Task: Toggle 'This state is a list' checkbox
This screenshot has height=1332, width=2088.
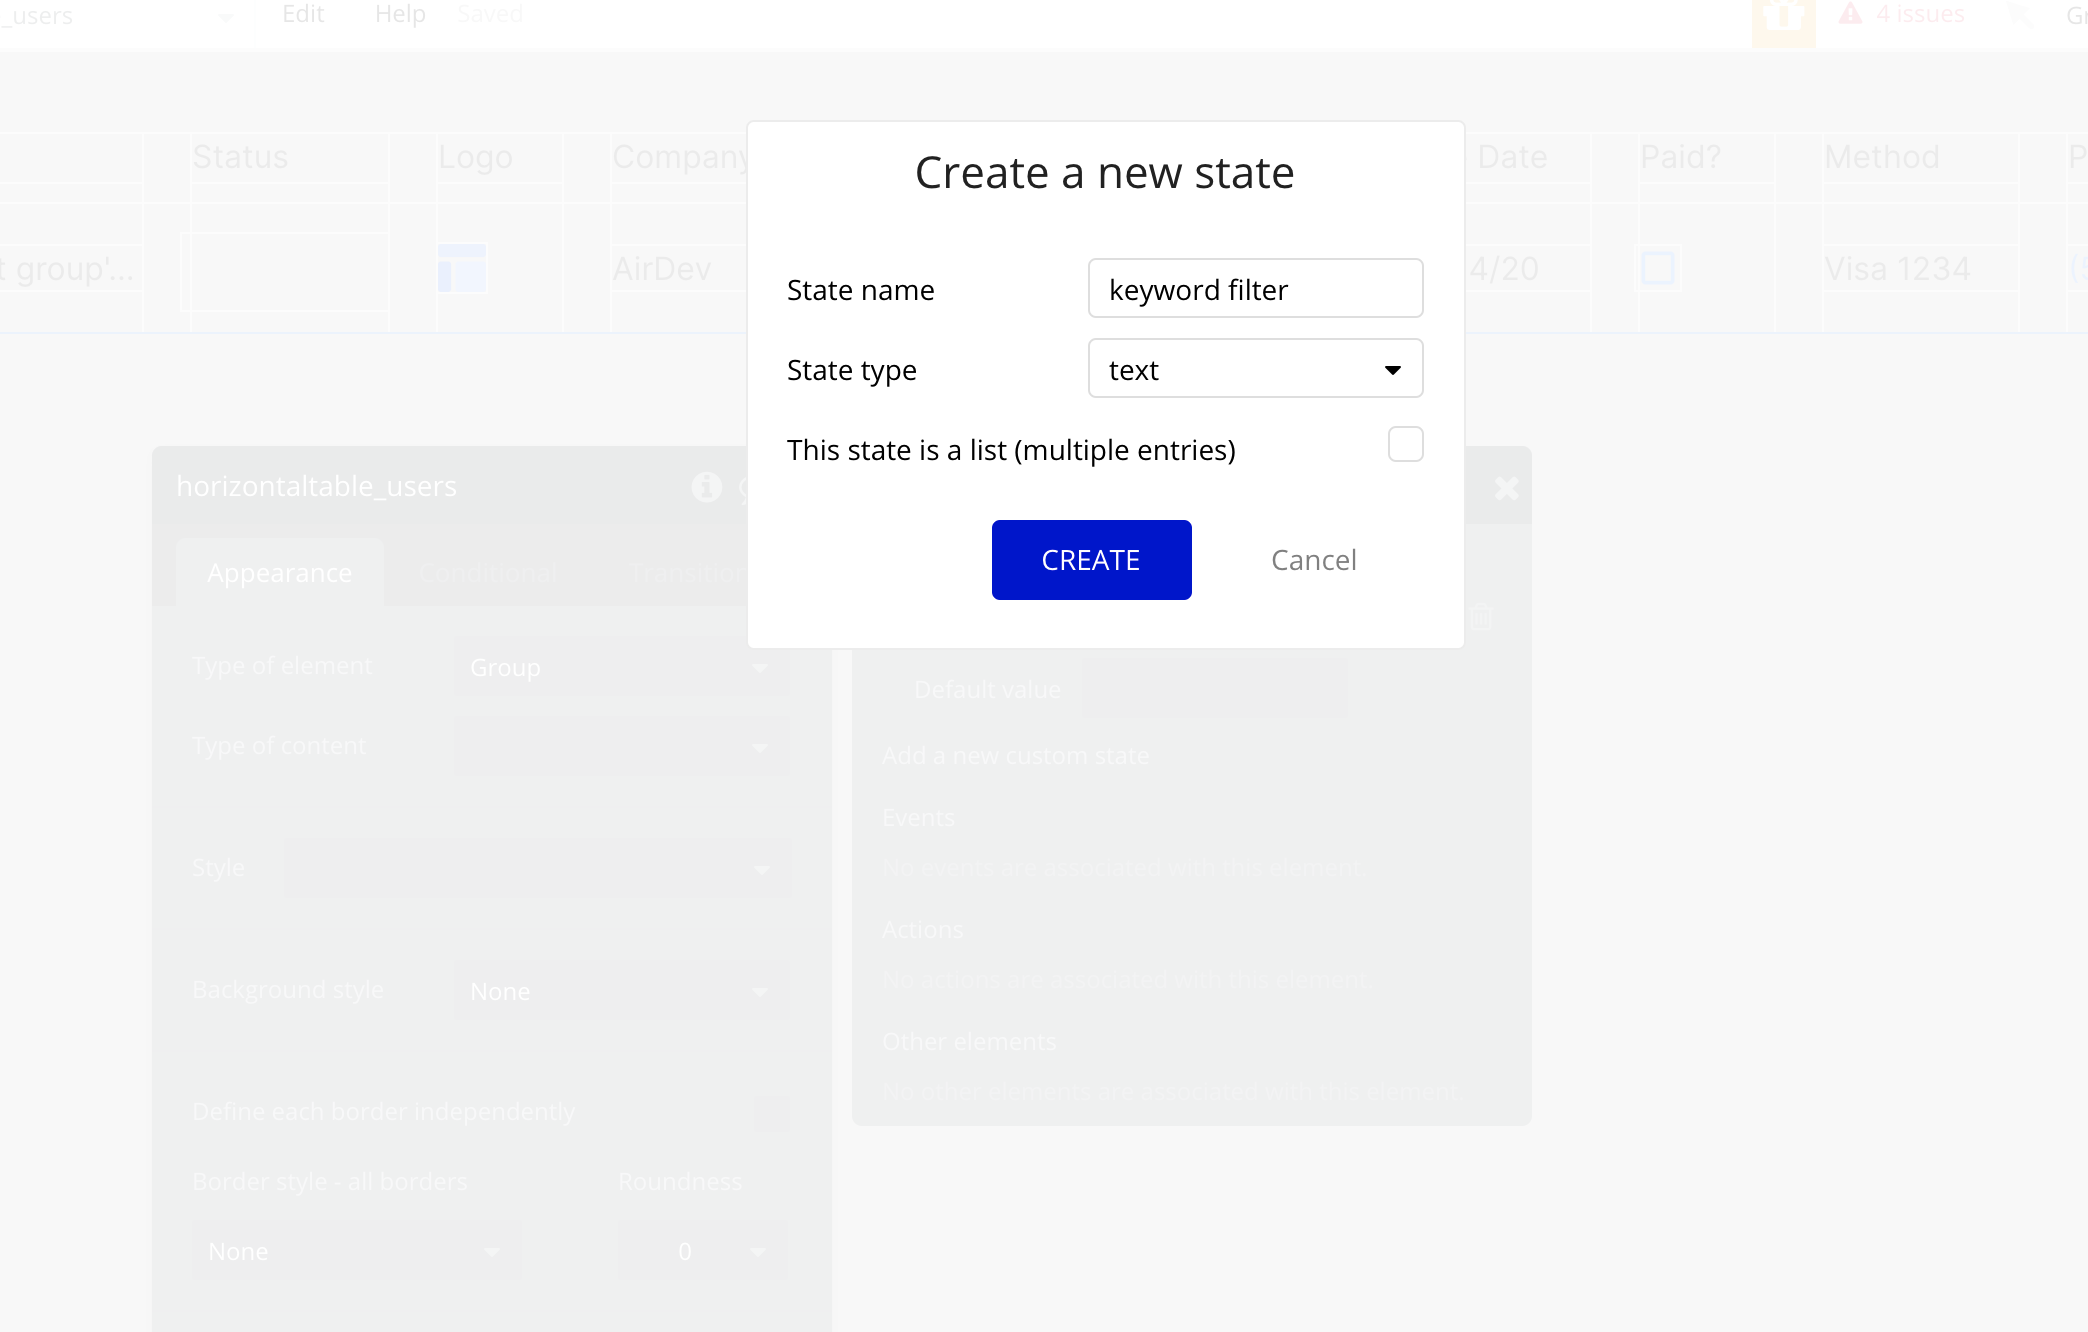Action: tap(1405, 445)
